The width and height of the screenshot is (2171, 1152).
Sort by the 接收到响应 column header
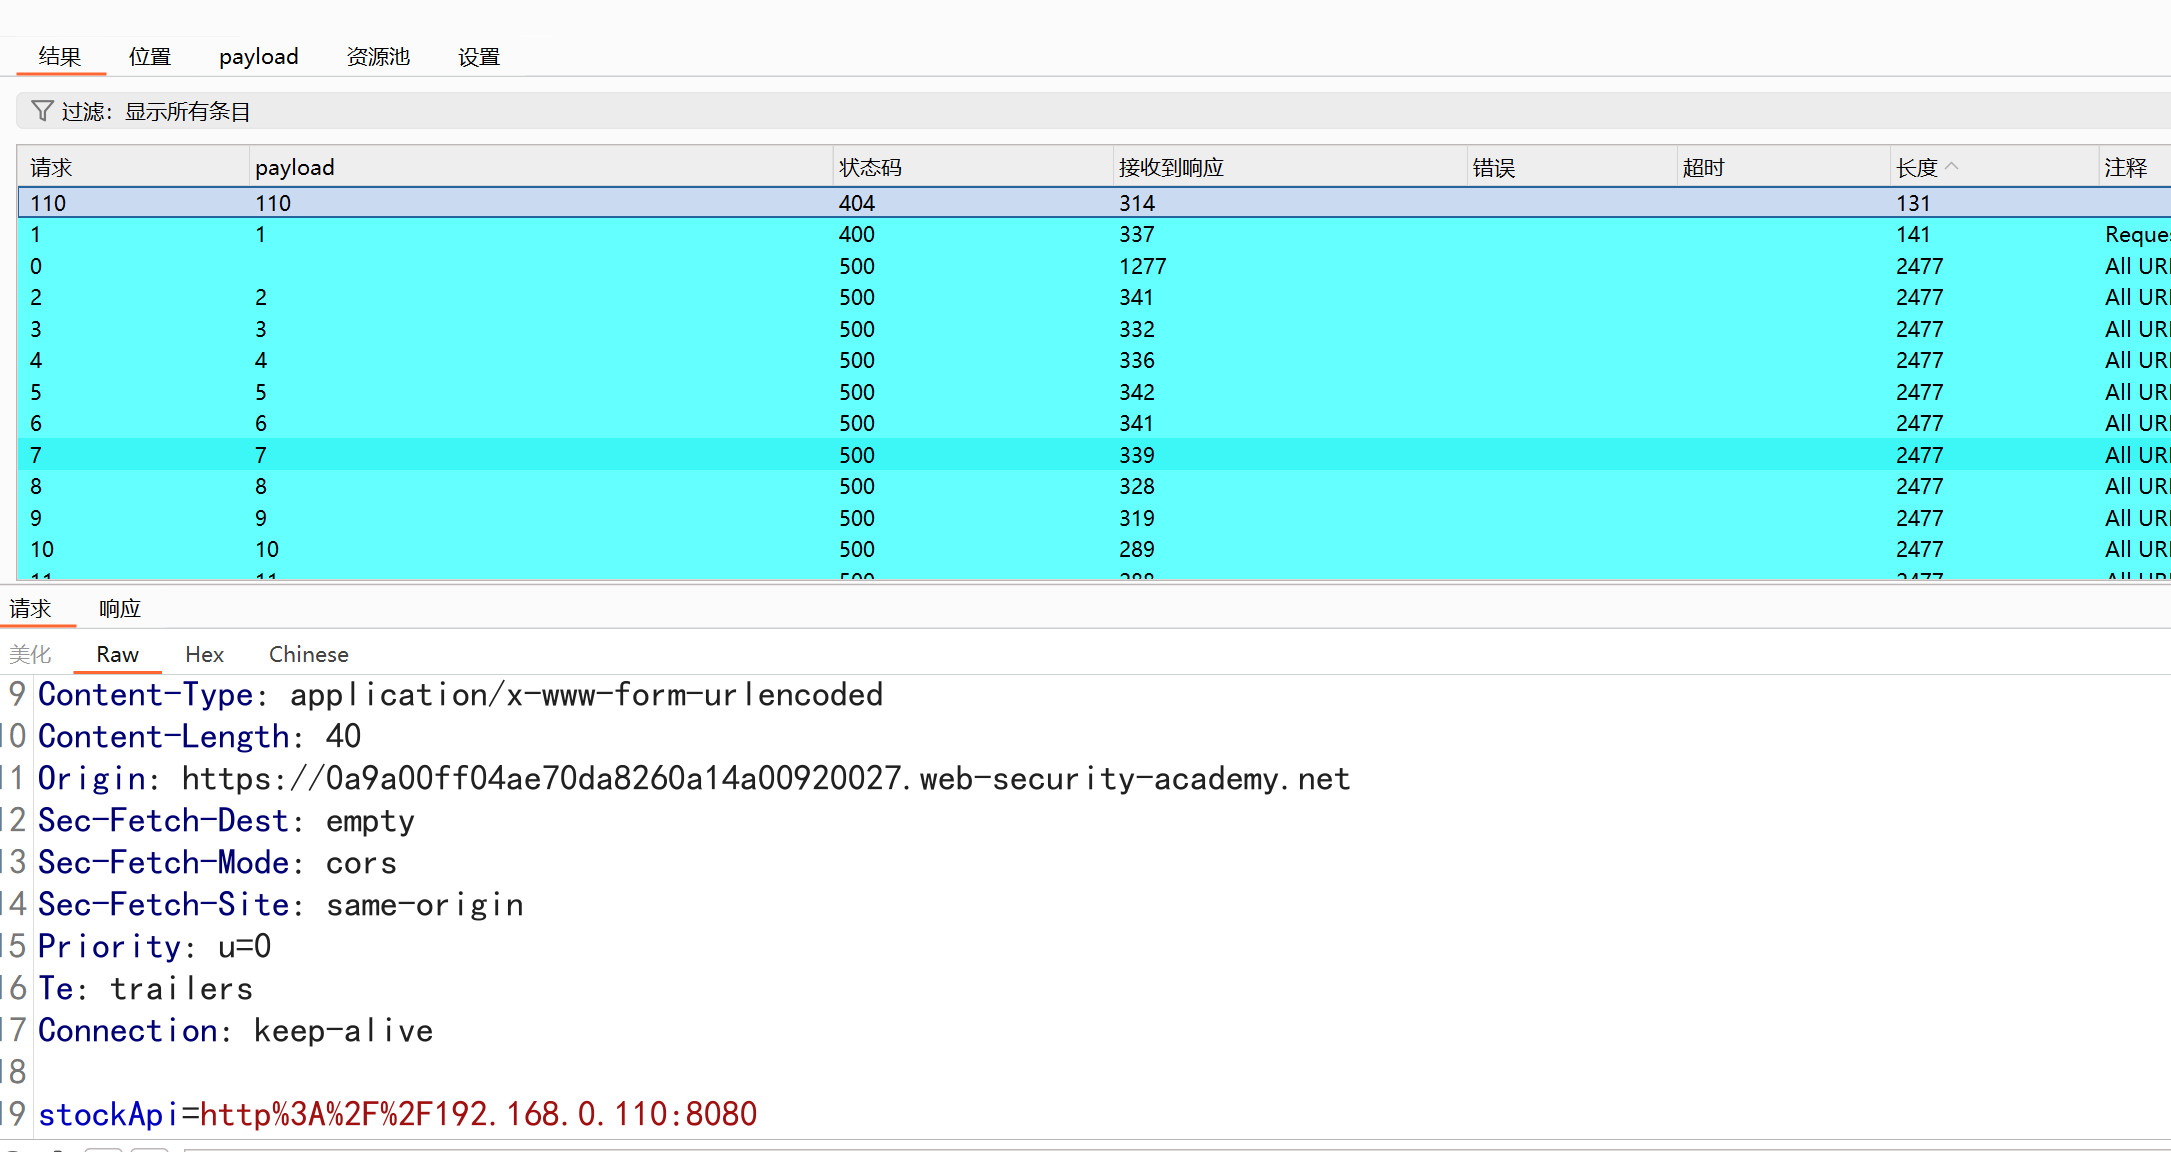click(1171, 167)
